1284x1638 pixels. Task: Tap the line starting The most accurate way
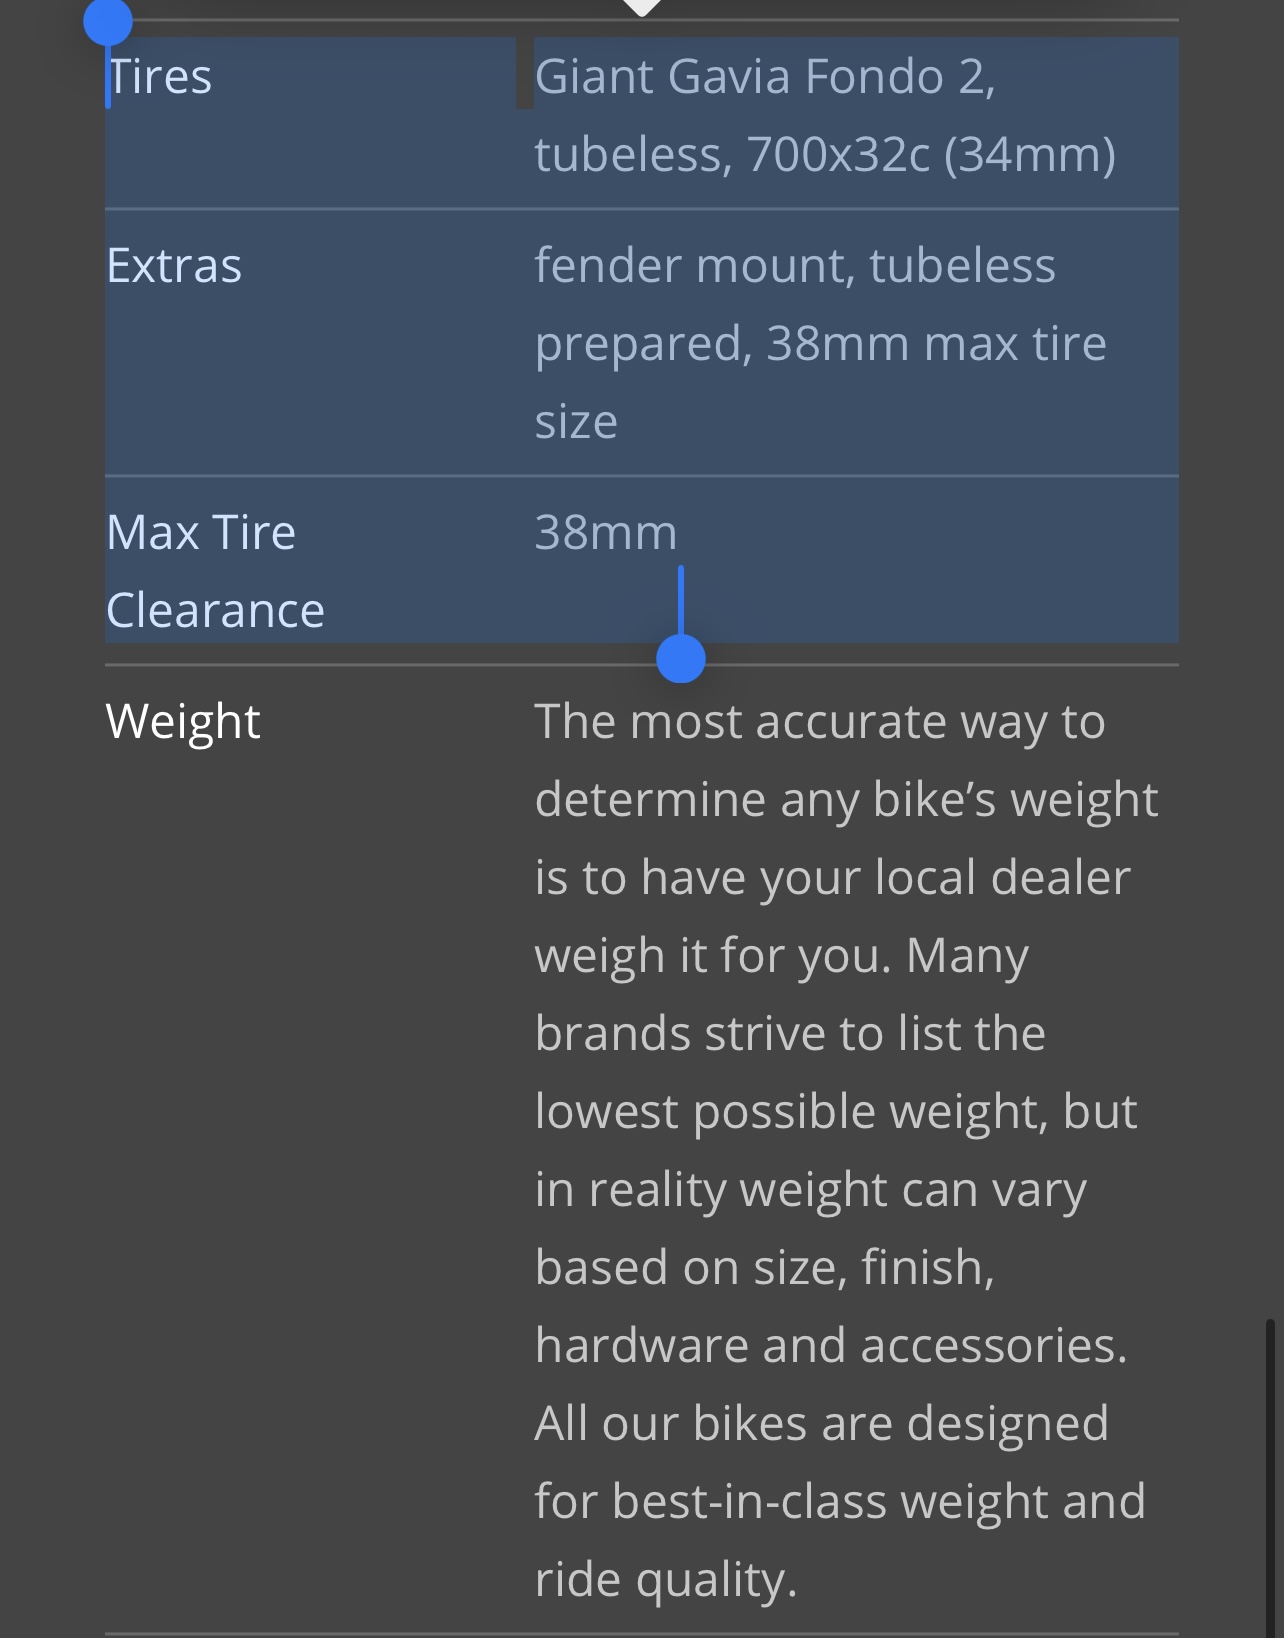(x=820, y=722)
